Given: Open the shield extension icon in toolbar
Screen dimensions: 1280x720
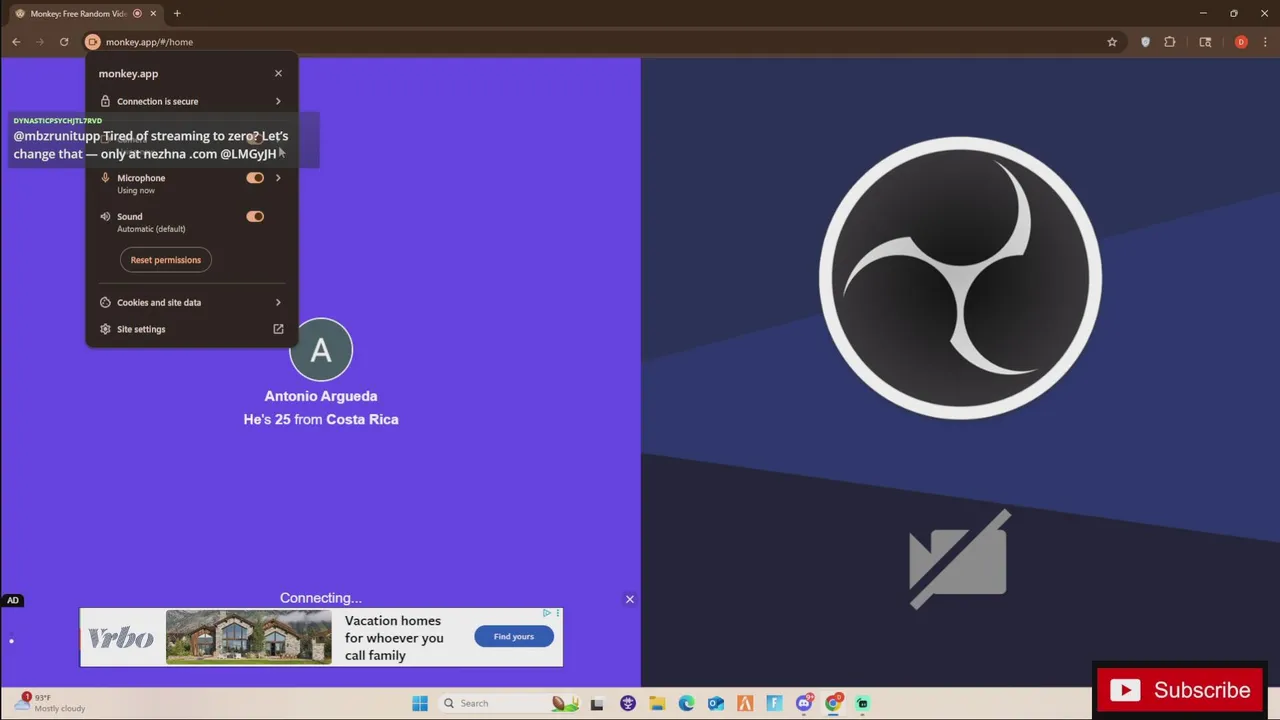Looking at the screenshot, I should click(1145, 42).
